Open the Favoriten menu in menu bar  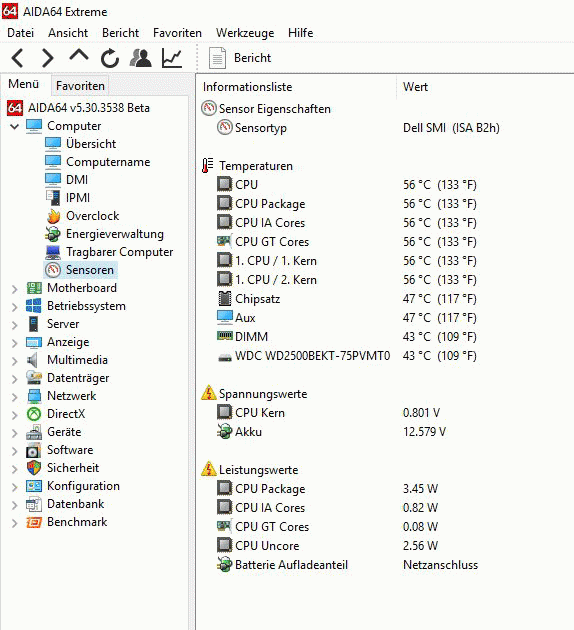pos(177,33)
